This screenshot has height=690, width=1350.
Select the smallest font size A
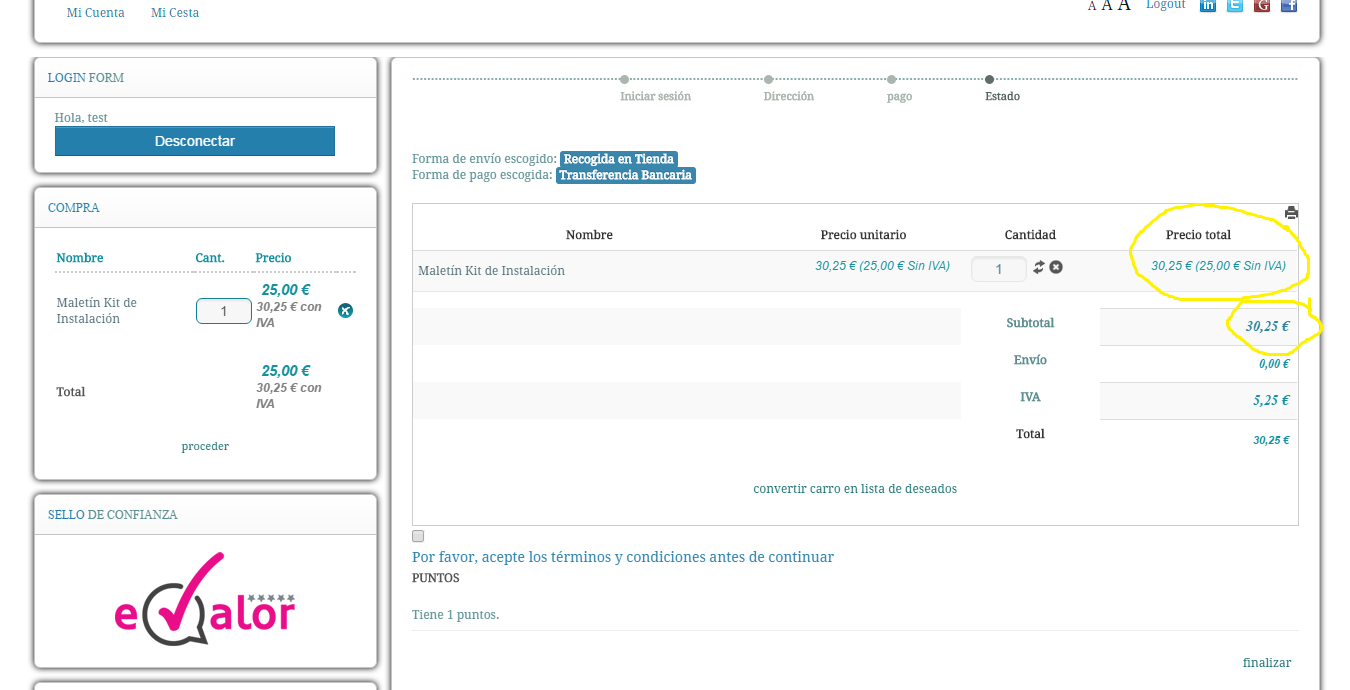(x=1092, y=6)
